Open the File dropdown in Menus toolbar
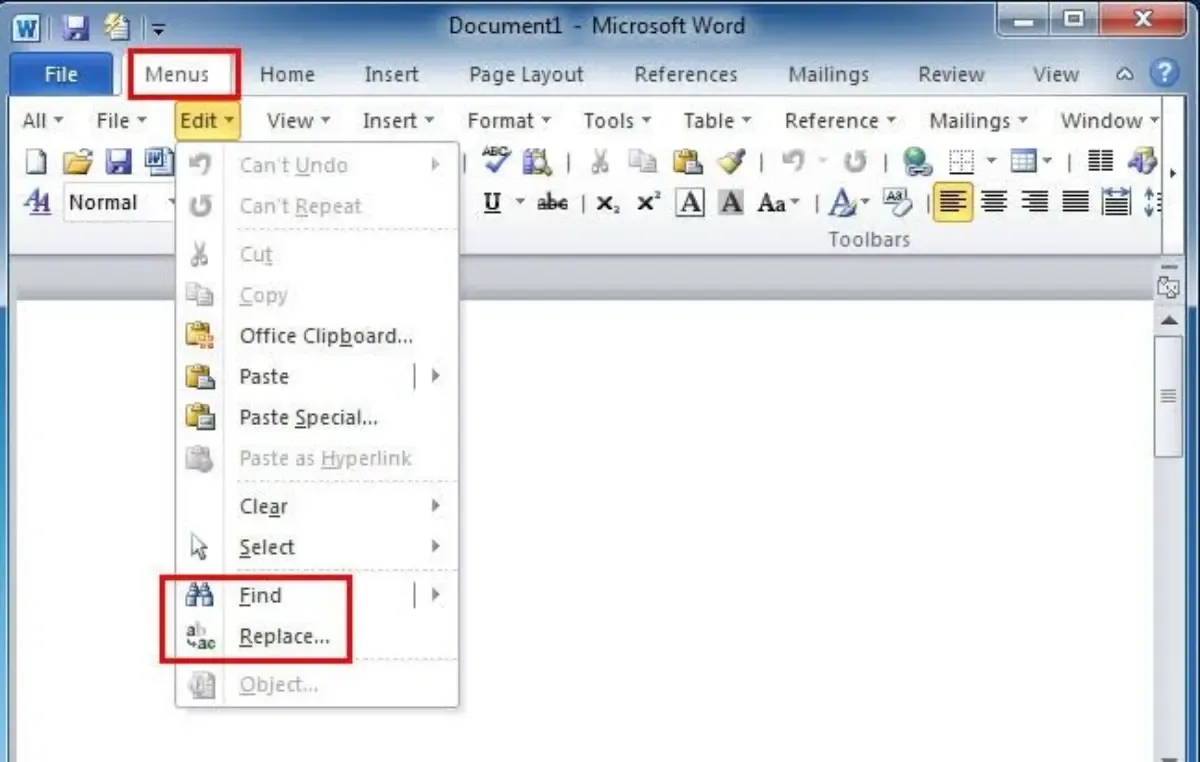This screenshot has width=1200, height=762. click(121, 121)
